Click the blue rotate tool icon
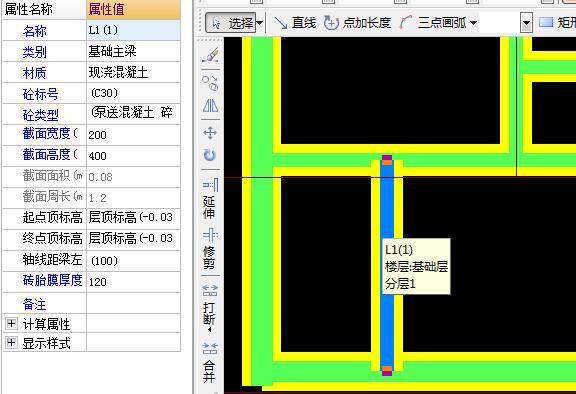This screenshot has width=576, height=394. pyautogui.click(x=210, y=155)
